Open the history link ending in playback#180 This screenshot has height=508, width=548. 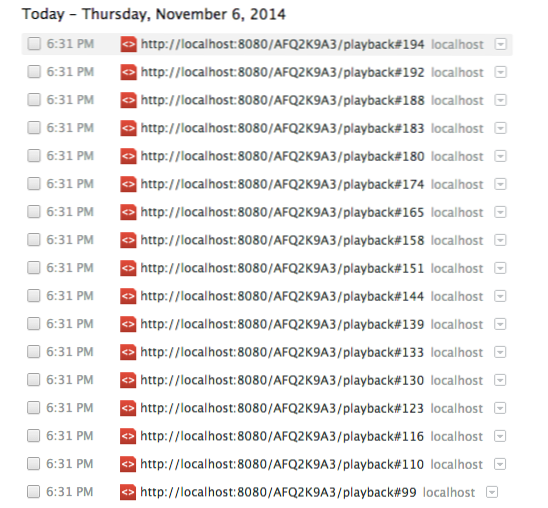pyautogui.click(x=282, y=156)
